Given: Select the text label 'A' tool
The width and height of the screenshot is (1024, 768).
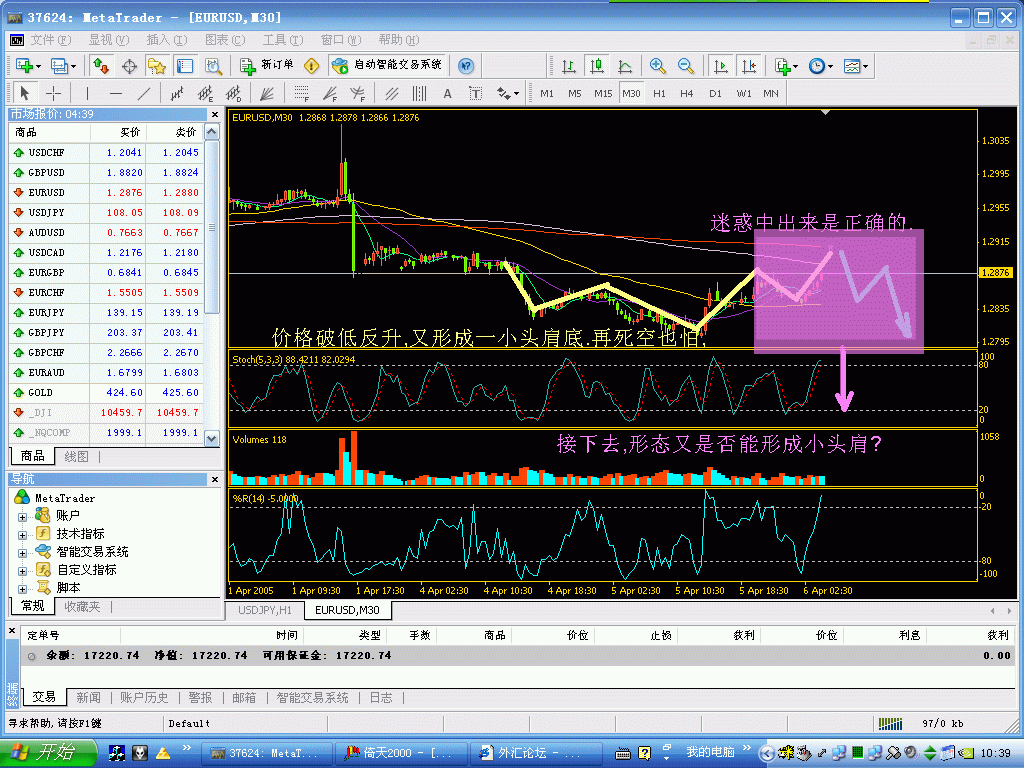Looking at the screenshot, I should pos(447,93).
